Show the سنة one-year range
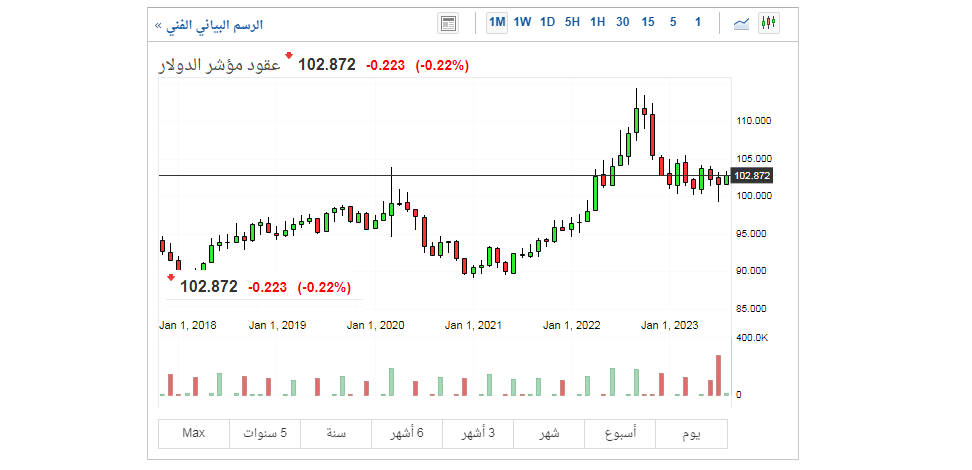The height and width of the screenshot is (470, 972). pos(336,433)
